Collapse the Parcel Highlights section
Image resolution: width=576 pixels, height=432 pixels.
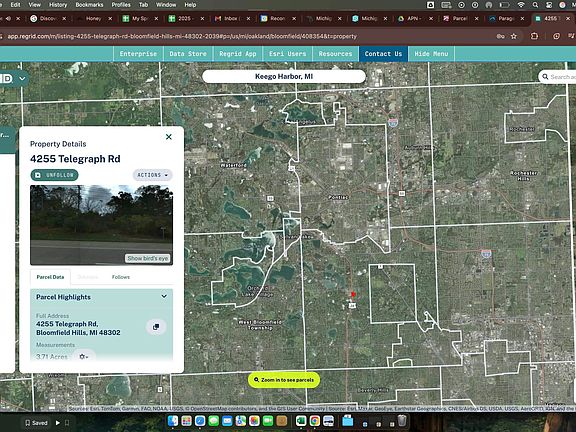pyautogui.click(x=164, y=296)
